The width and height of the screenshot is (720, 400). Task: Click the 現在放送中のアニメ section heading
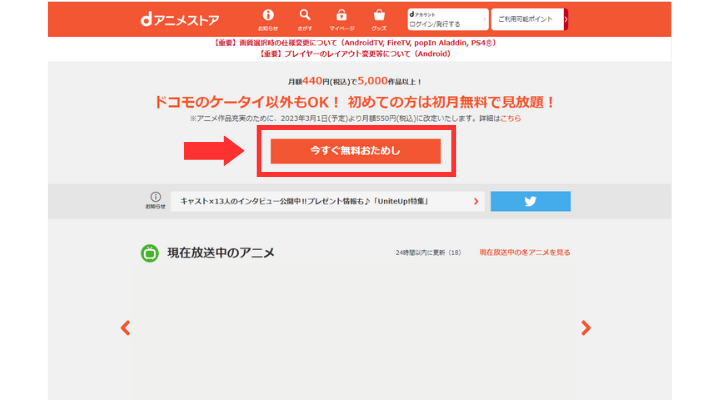coord(220,253)
